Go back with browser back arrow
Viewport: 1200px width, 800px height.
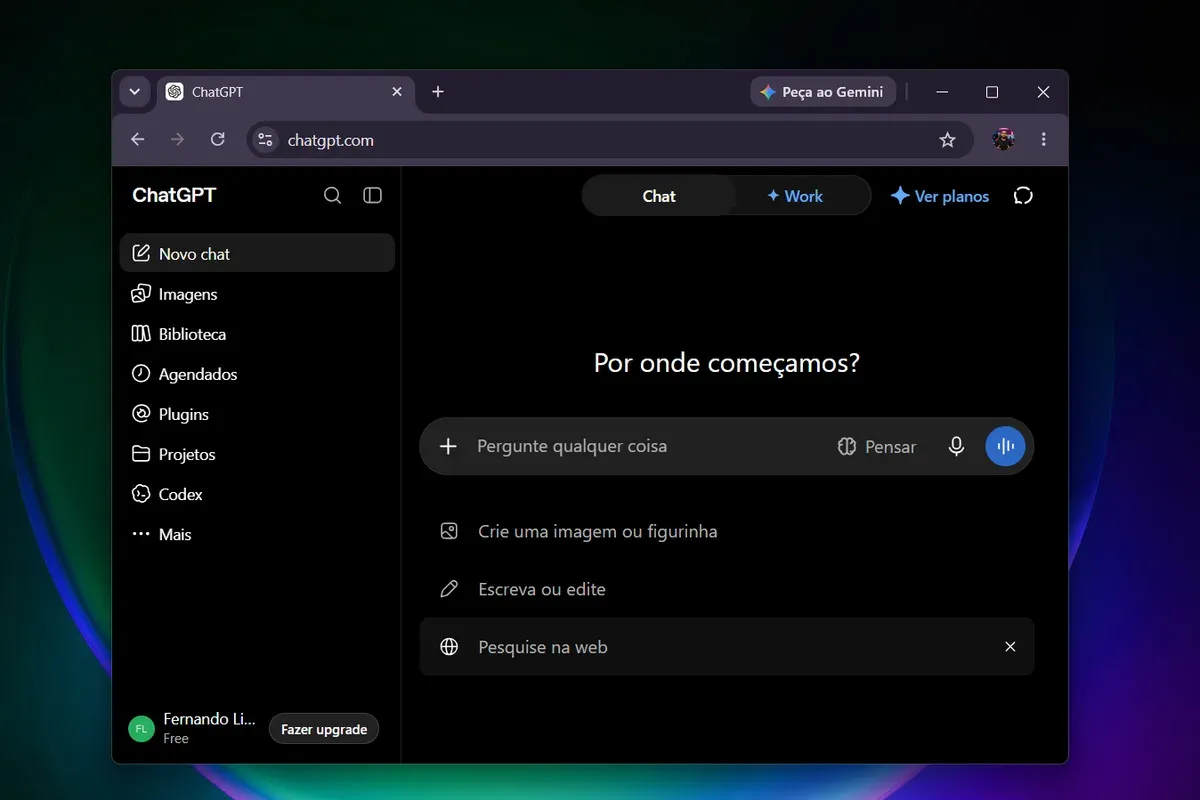pyautogui.click(x=138, y=140)
